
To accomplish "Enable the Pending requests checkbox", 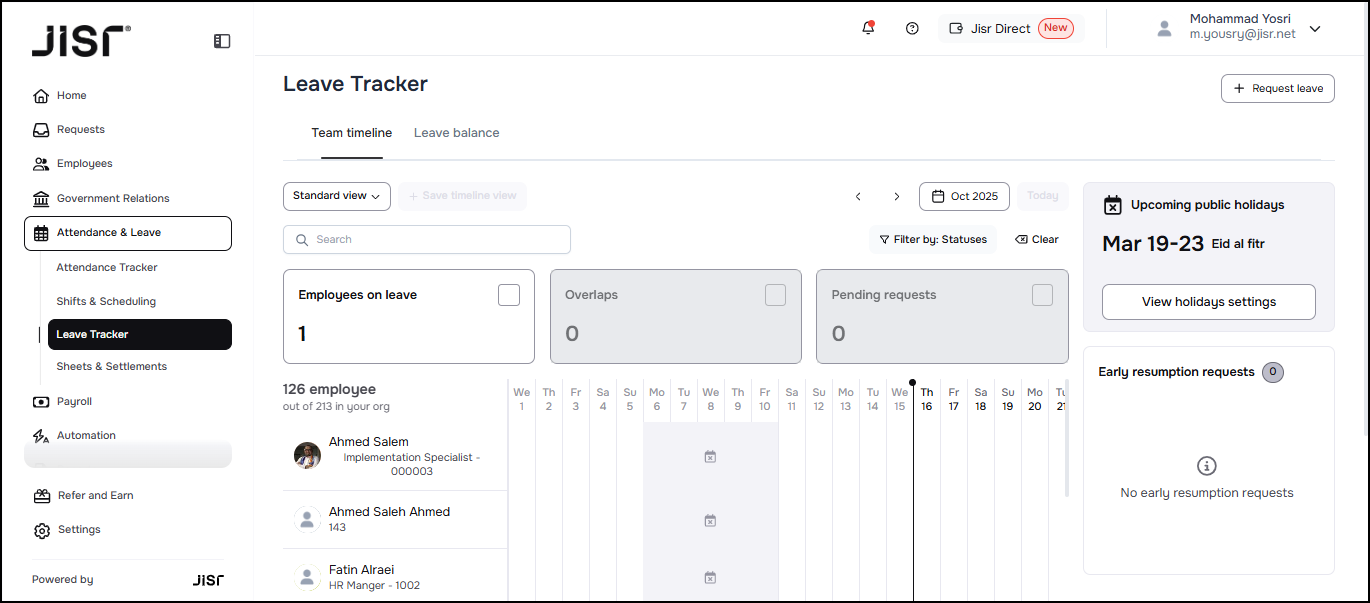I will pos(1042,295).
